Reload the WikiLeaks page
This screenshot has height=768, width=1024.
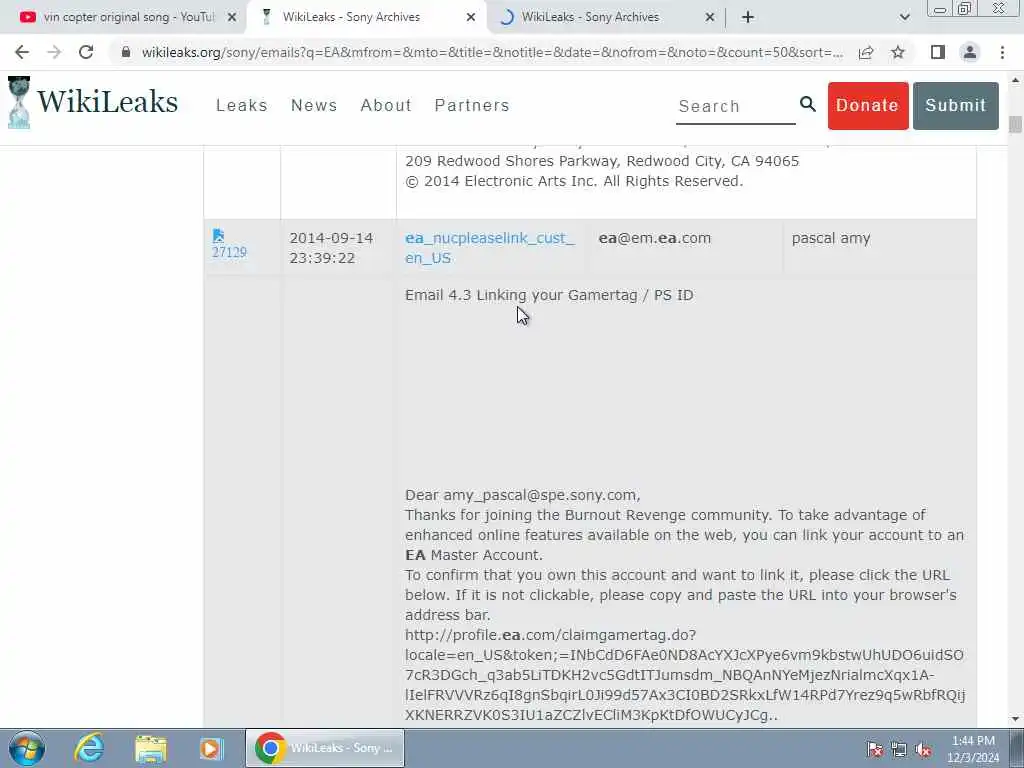(x=86, y=52)
